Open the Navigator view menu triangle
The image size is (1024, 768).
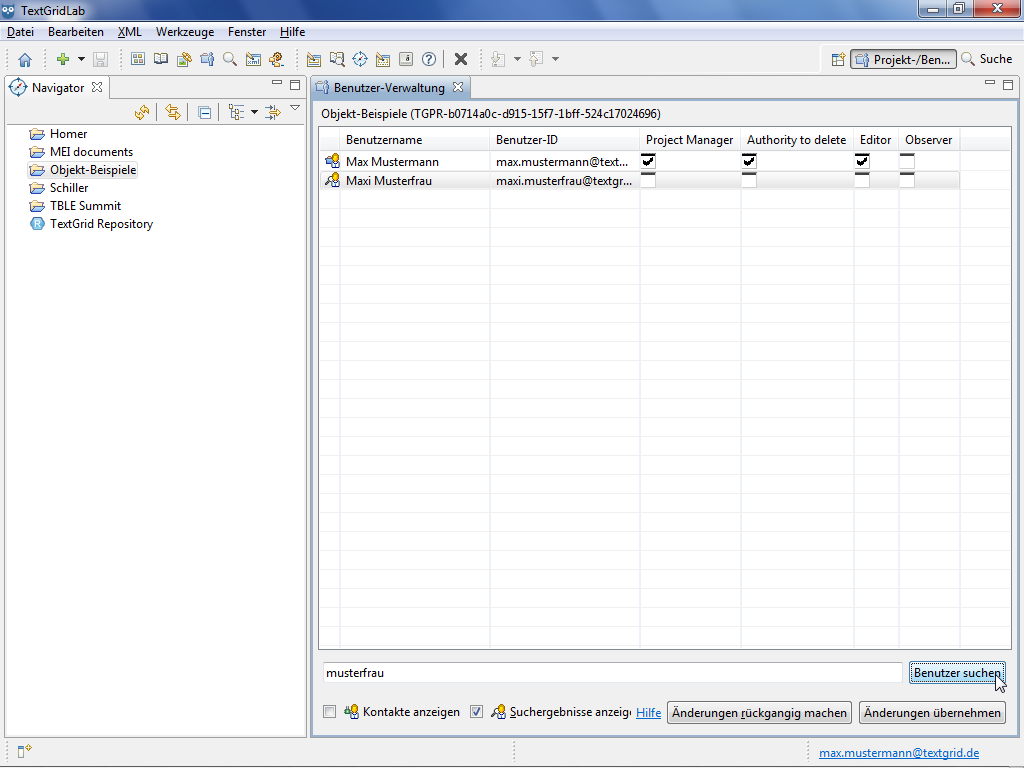[x=295, y=108]
